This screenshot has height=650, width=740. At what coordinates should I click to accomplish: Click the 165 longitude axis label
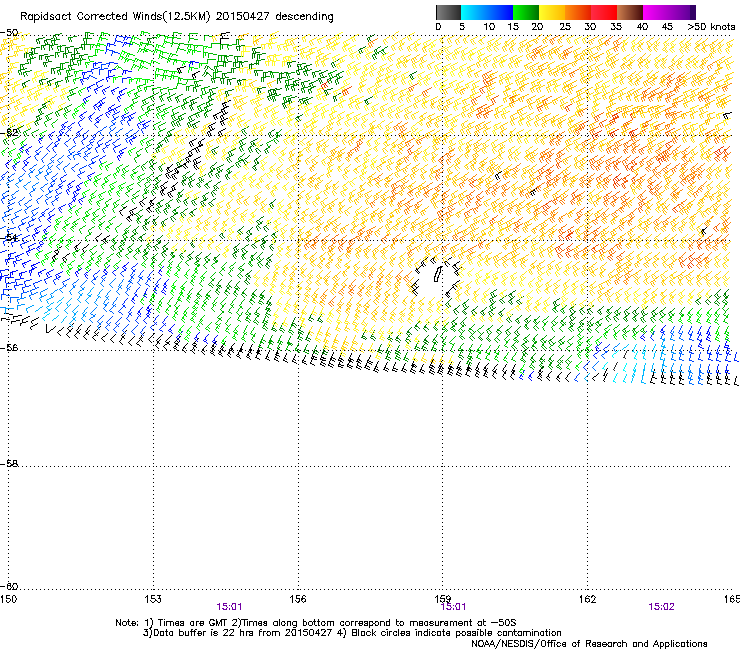point(732,599)
